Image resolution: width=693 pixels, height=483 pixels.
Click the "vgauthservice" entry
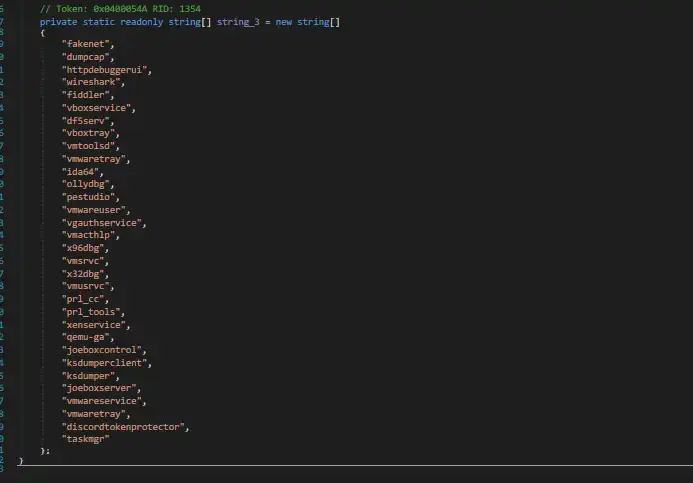tap(102, 222)
